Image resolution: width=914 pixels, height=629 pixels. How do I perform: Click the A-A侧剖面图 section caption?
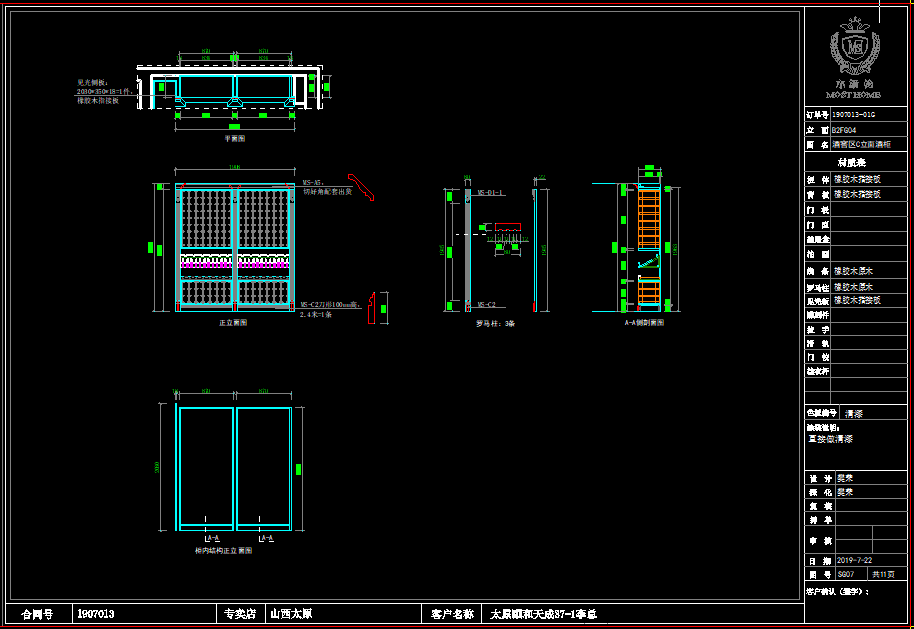coord(644,323)
